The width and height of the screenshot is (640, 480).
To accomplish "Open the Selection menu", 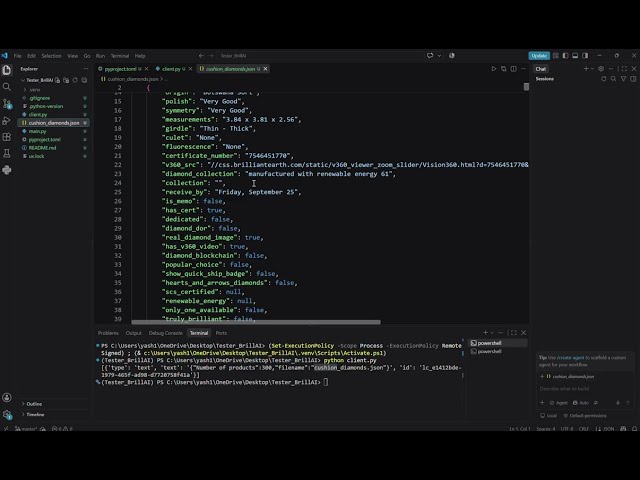I will [51, 56].
